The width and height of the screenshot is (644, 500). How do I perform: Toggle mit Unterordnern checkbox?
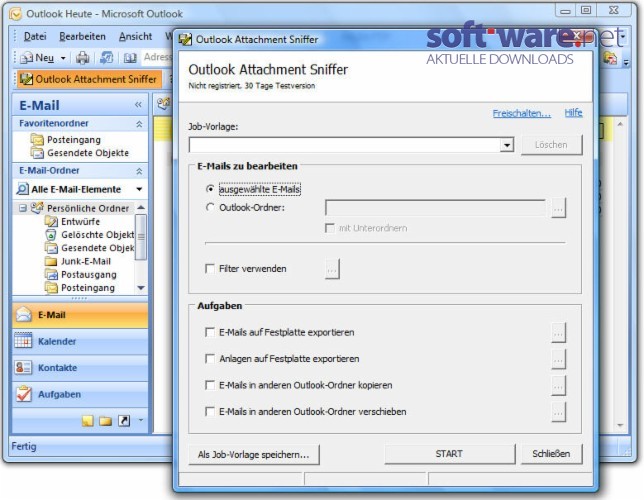[329, 228]
